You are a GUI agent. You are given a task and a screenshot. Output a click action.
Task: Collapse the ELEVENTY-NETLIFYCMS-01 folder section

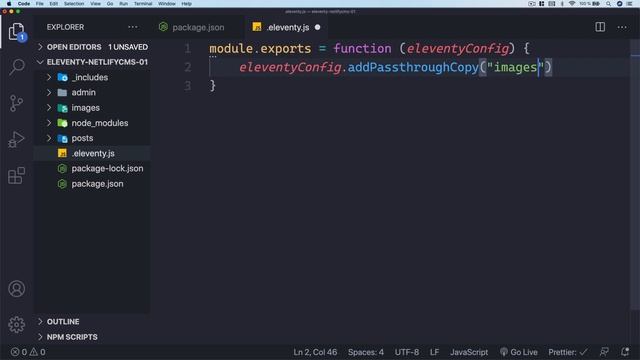[x=40, y=62]
